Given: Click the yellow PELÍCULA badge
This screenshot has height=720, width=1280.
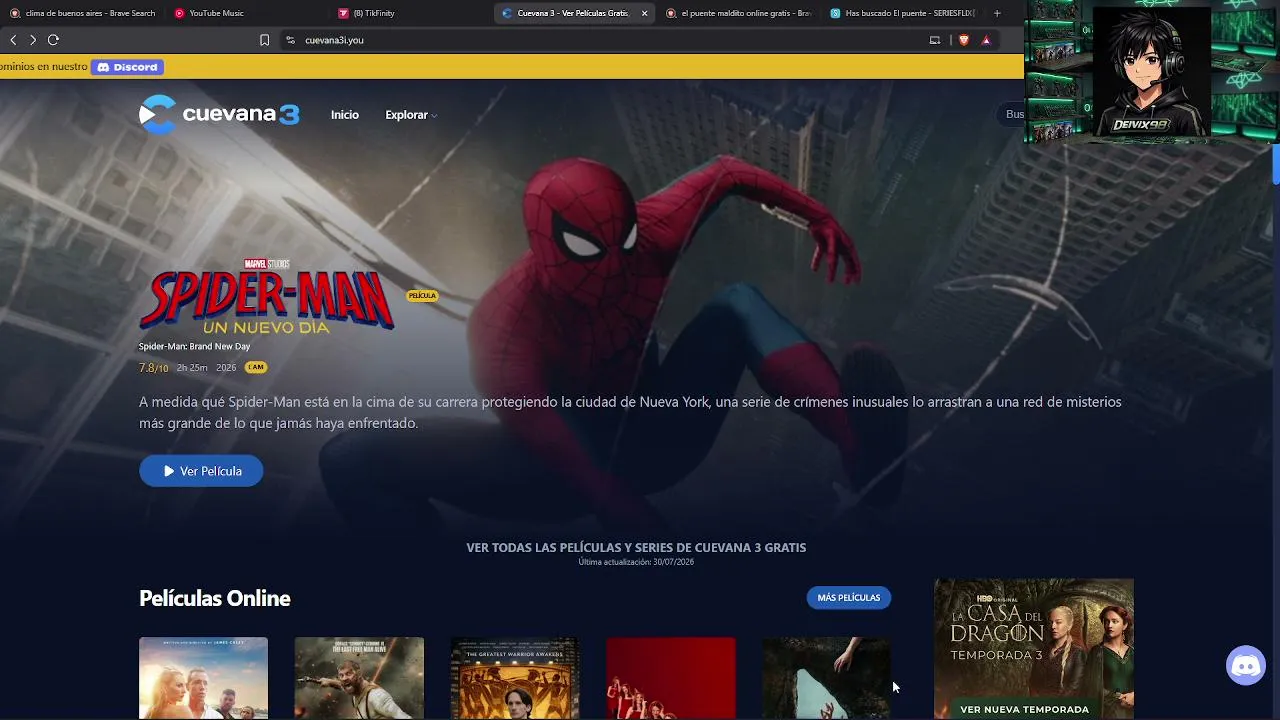Looking at the screenshot, I should (x=422, y=296).
